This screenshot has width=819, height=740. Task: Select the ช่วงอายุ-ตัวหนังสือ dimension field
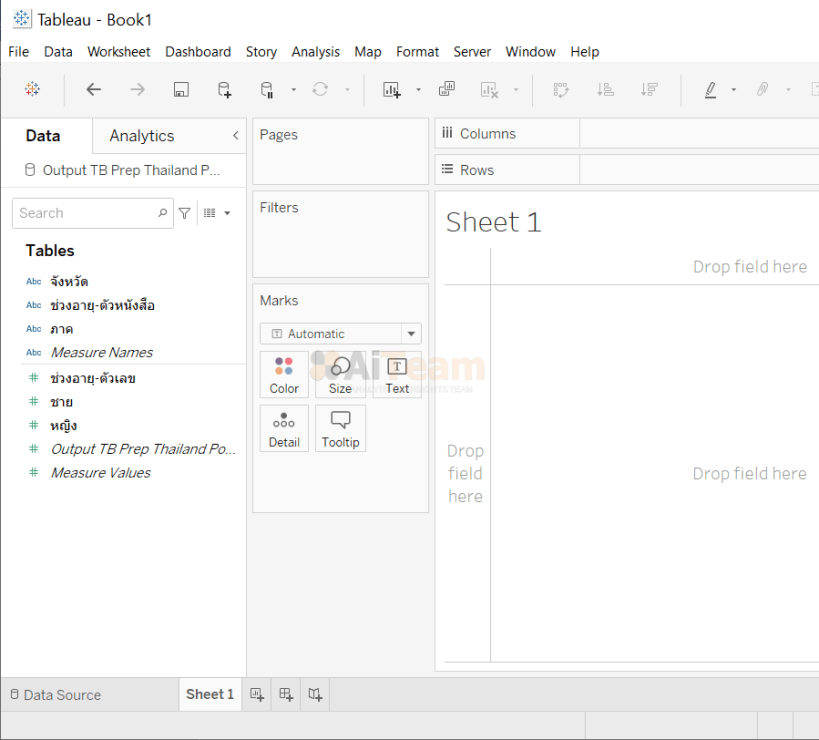coord(102,306)
